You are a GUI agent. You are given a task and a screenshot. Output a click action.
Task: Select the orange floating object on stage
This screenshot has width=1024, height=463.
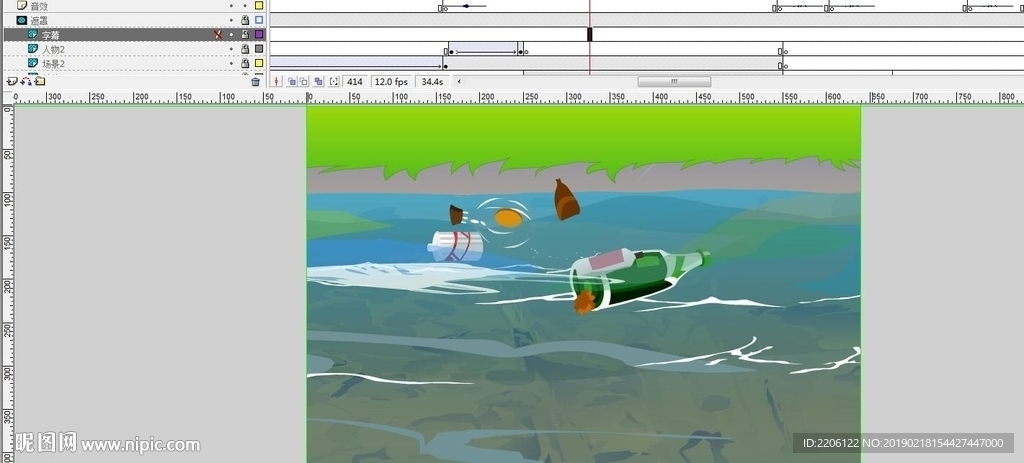coord(508,218)
